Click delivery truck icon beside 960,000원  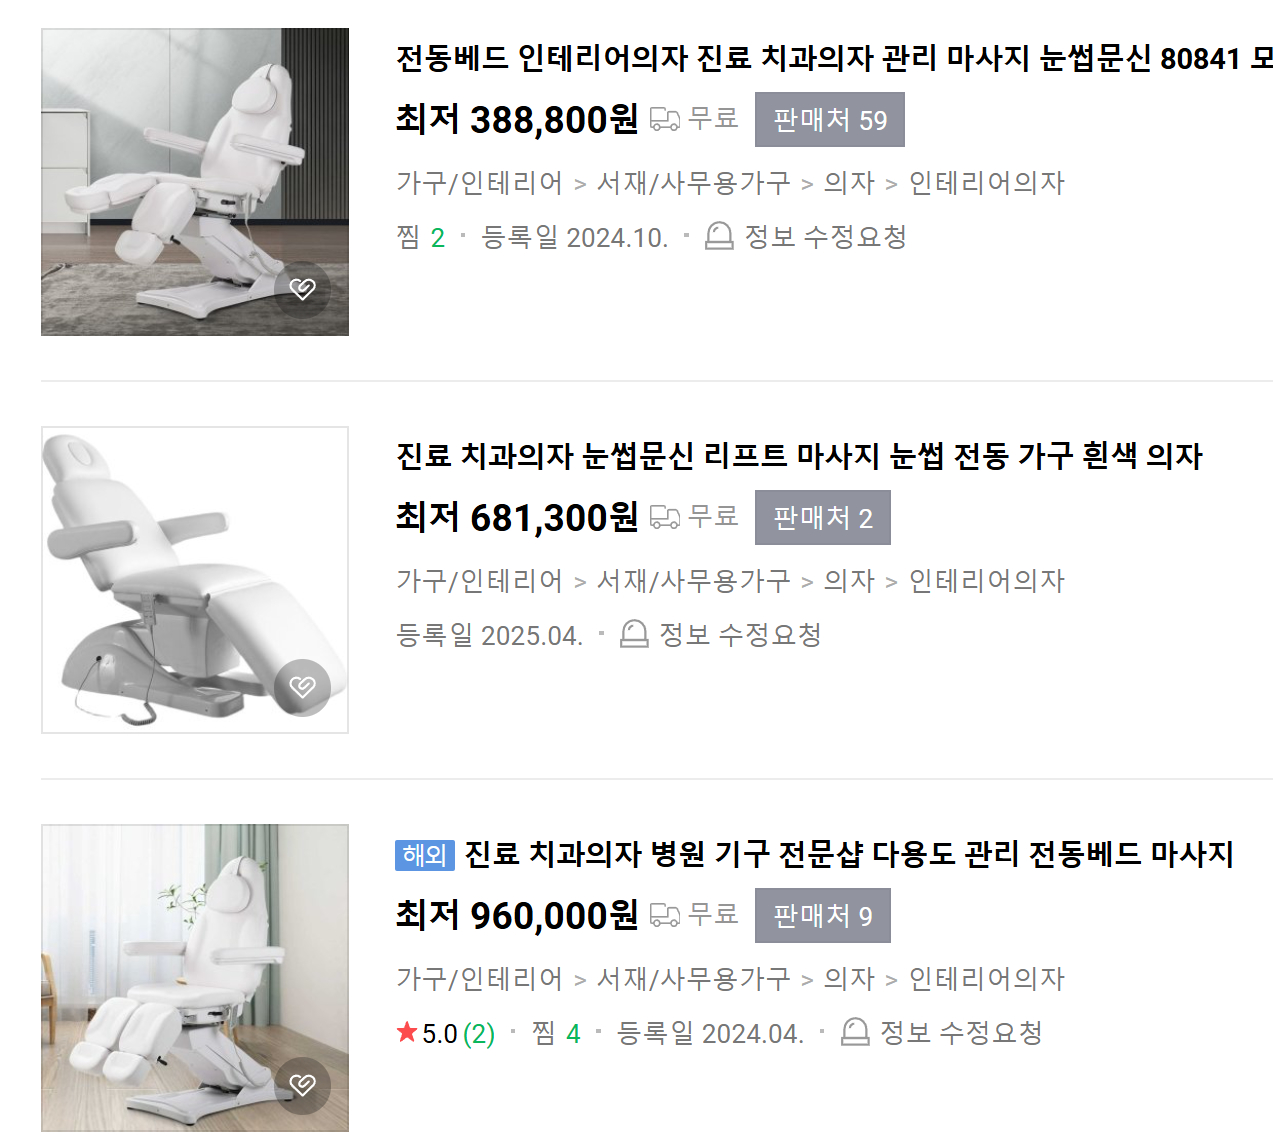point(665,915)
